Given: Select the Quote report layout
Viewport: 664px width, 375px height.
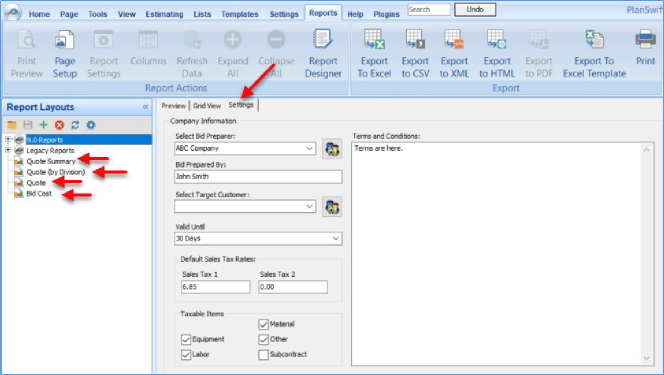Looking at the screenshot, I should [x=36, y=183].
